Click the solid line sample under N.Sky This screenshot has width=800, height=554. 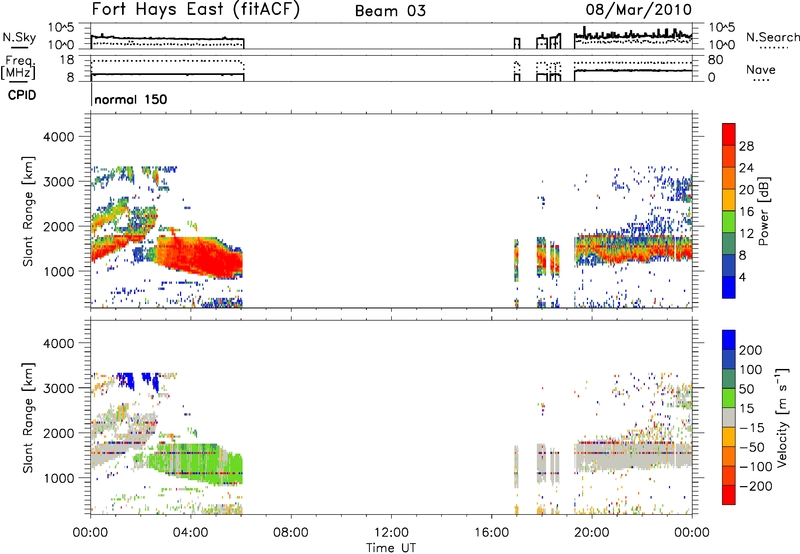(x=19, y=47)
